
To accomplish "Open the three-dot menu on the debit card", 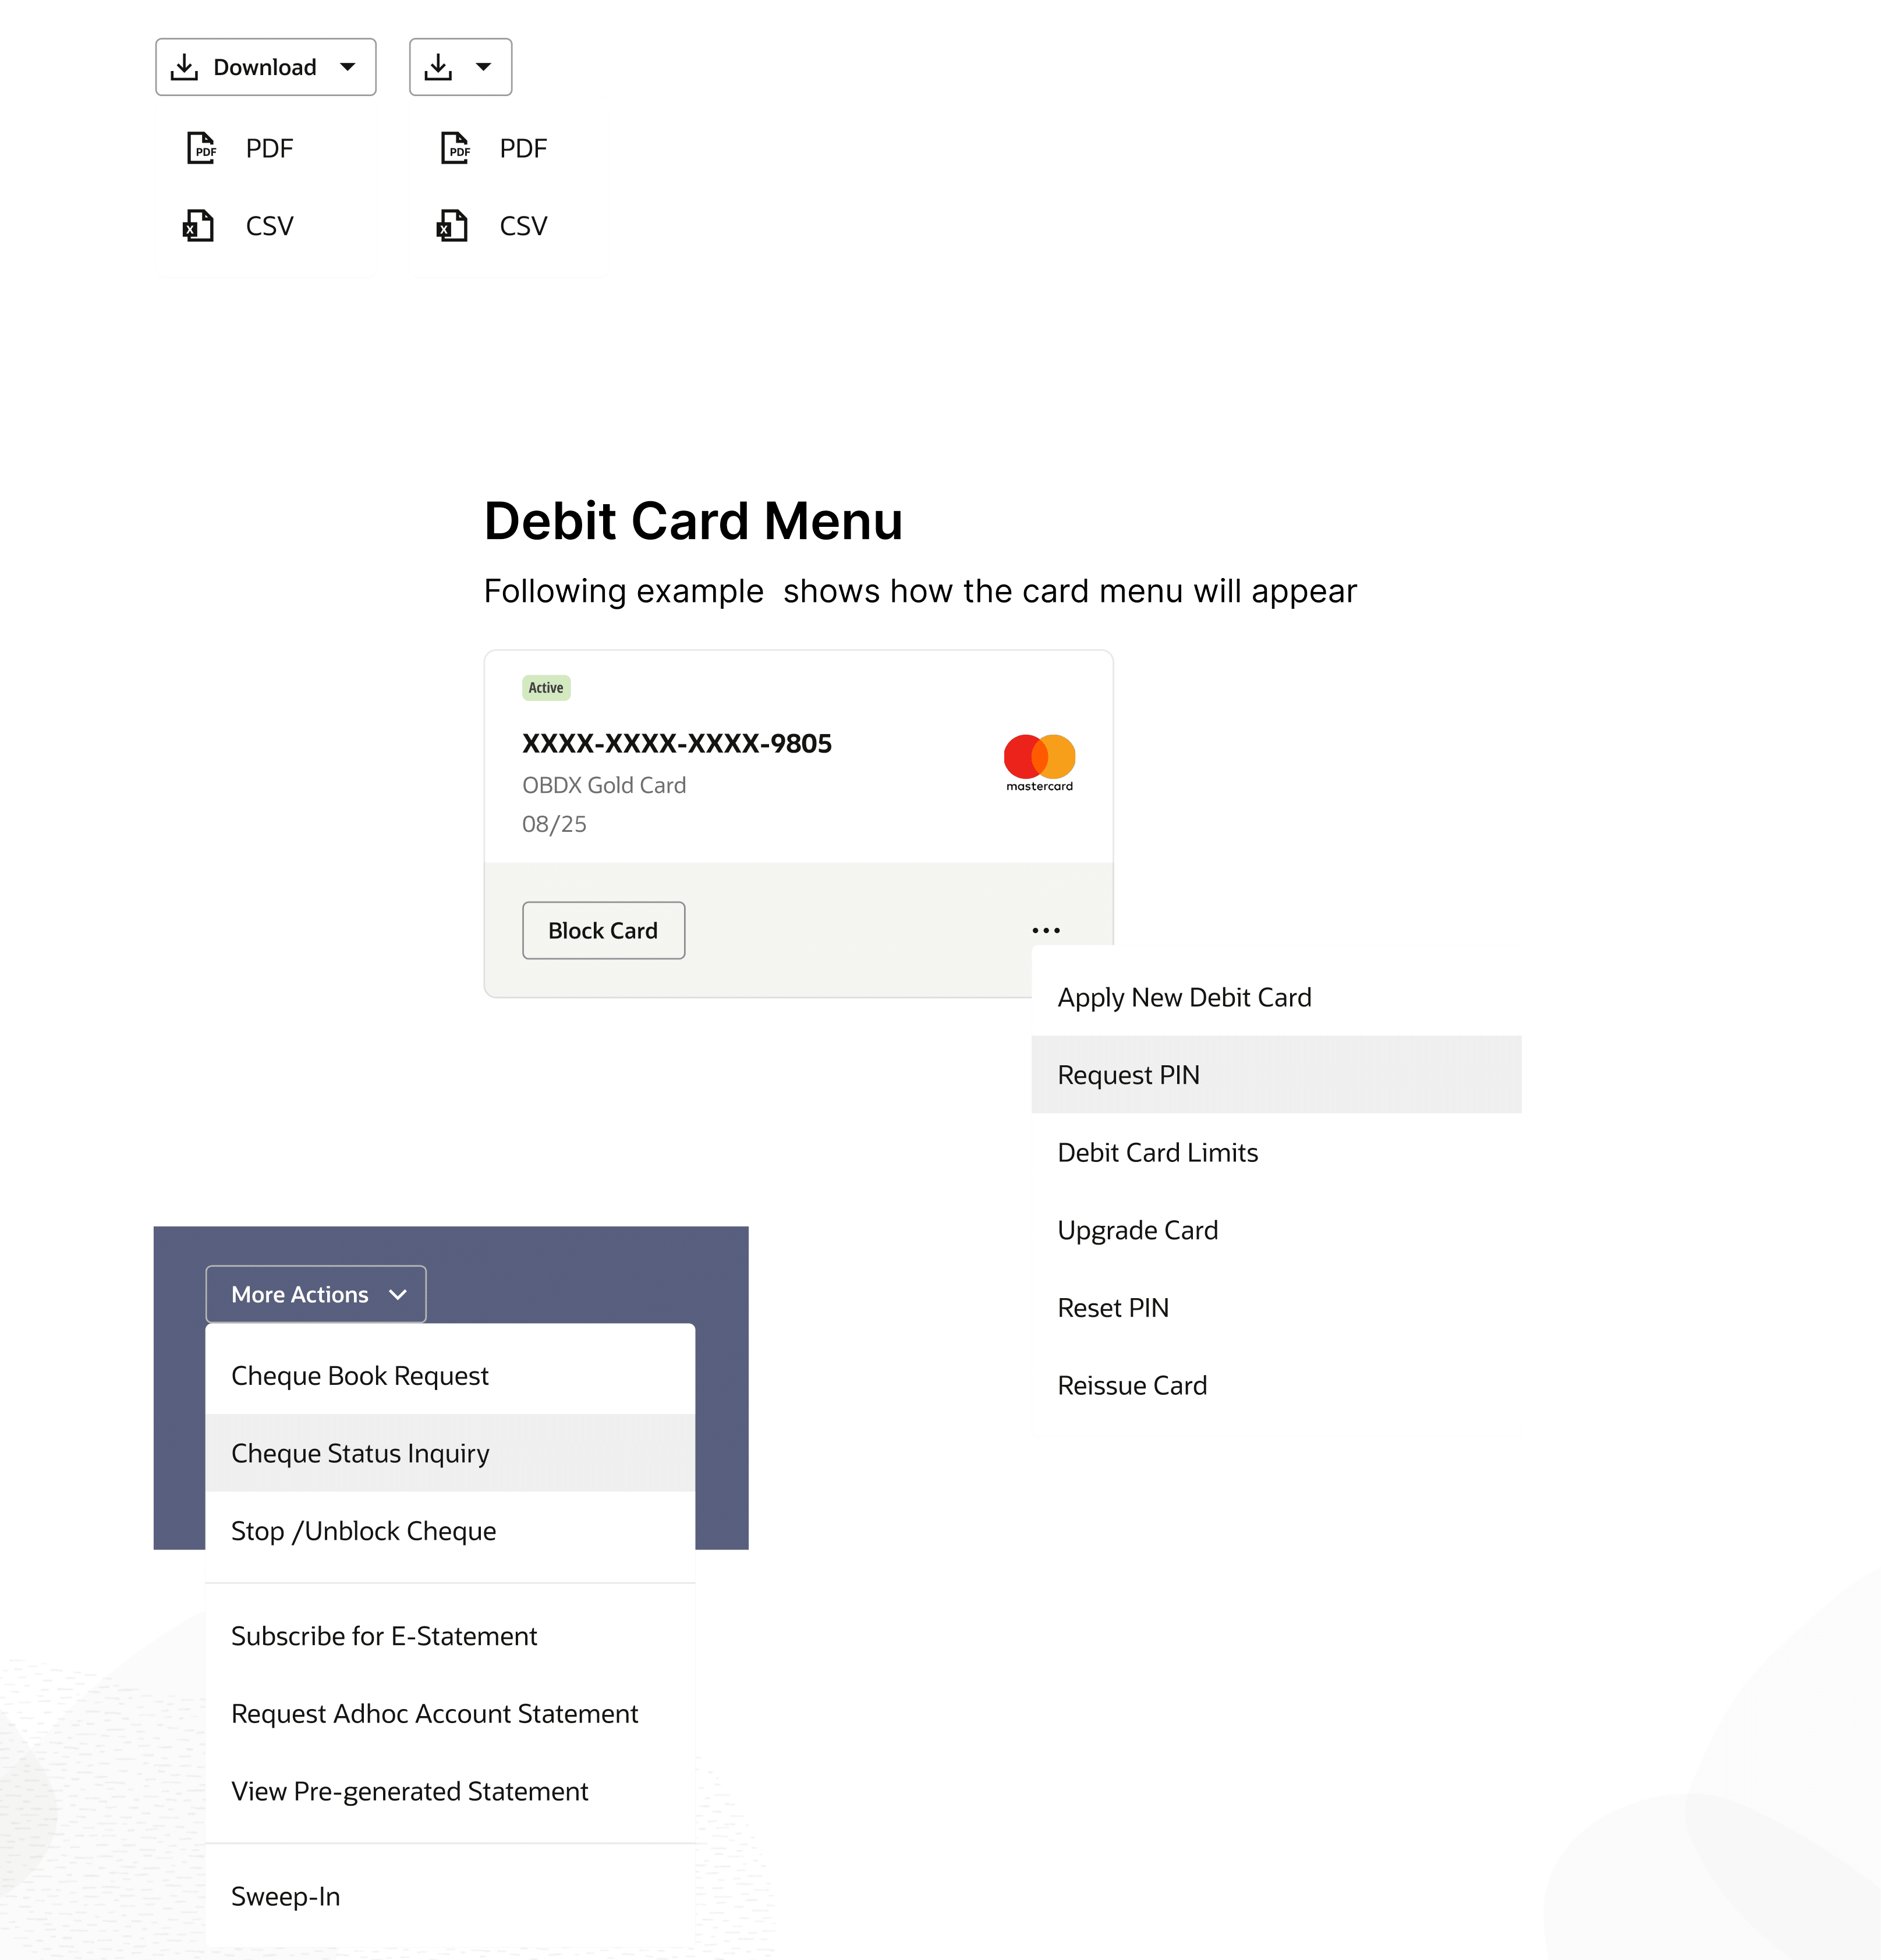I will [x=1046, y=930].
